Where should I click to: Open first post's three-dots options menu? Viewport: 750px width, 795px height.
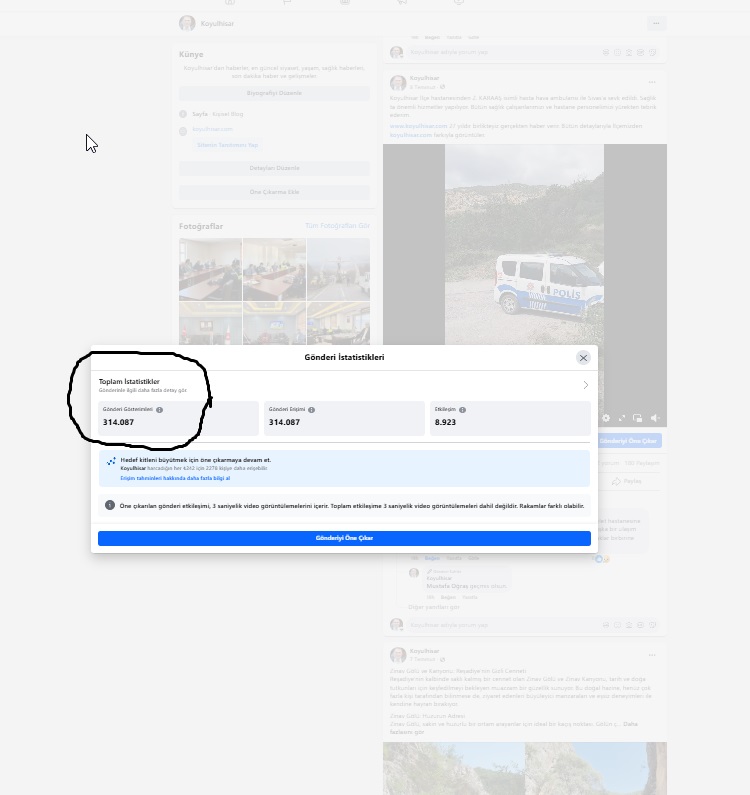(x=652, y=82)
